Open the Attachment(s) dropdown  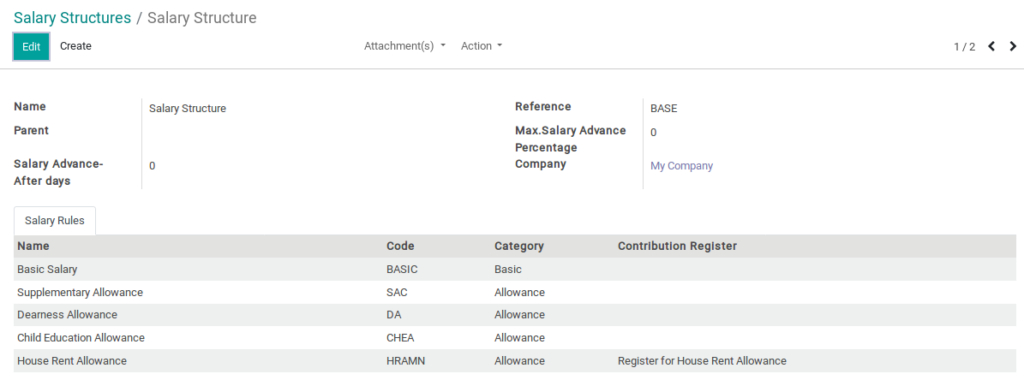pyautogui.click(x=405, y=46)
